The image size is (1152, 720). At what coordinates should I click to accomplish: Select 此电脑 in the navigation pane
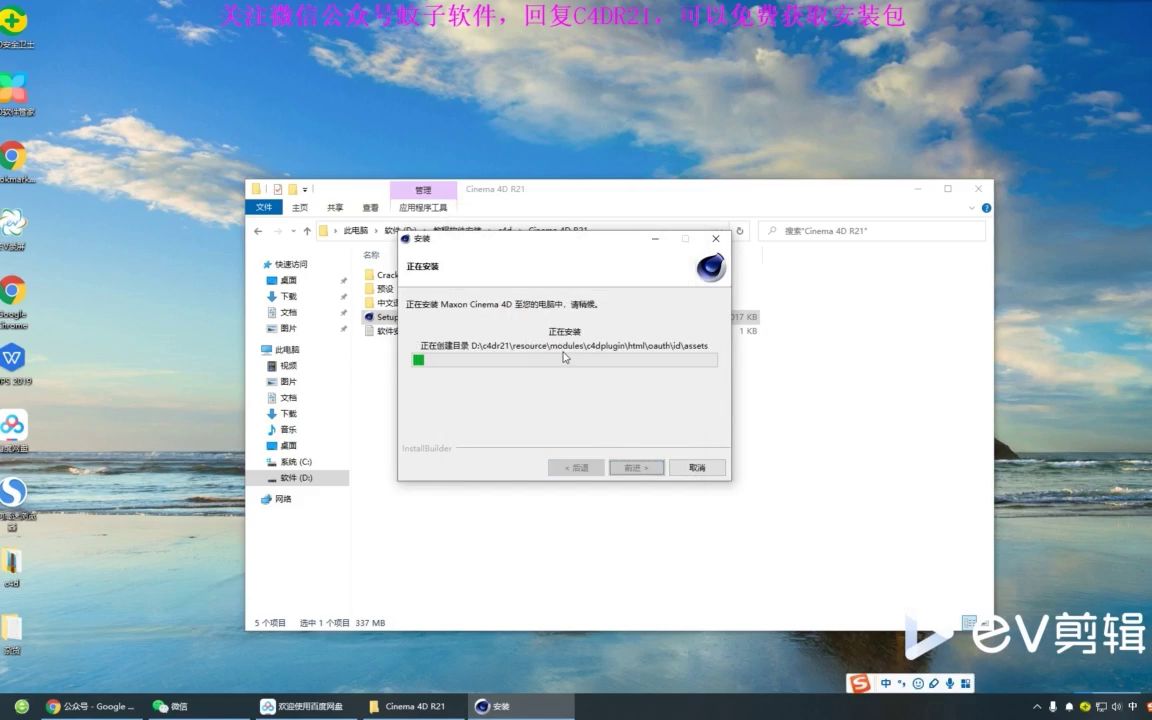(x=287, y=350)
